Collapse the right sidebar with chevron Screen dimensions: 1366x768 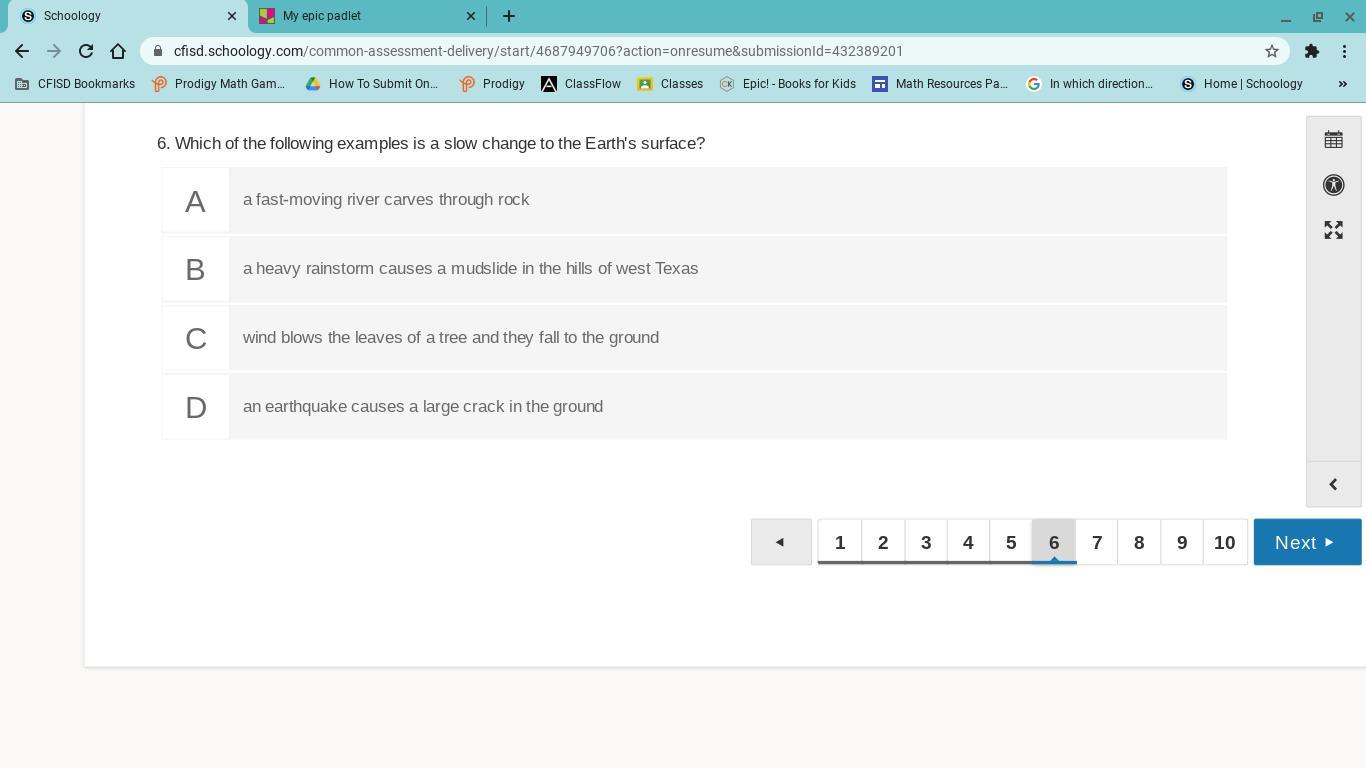1333,484
